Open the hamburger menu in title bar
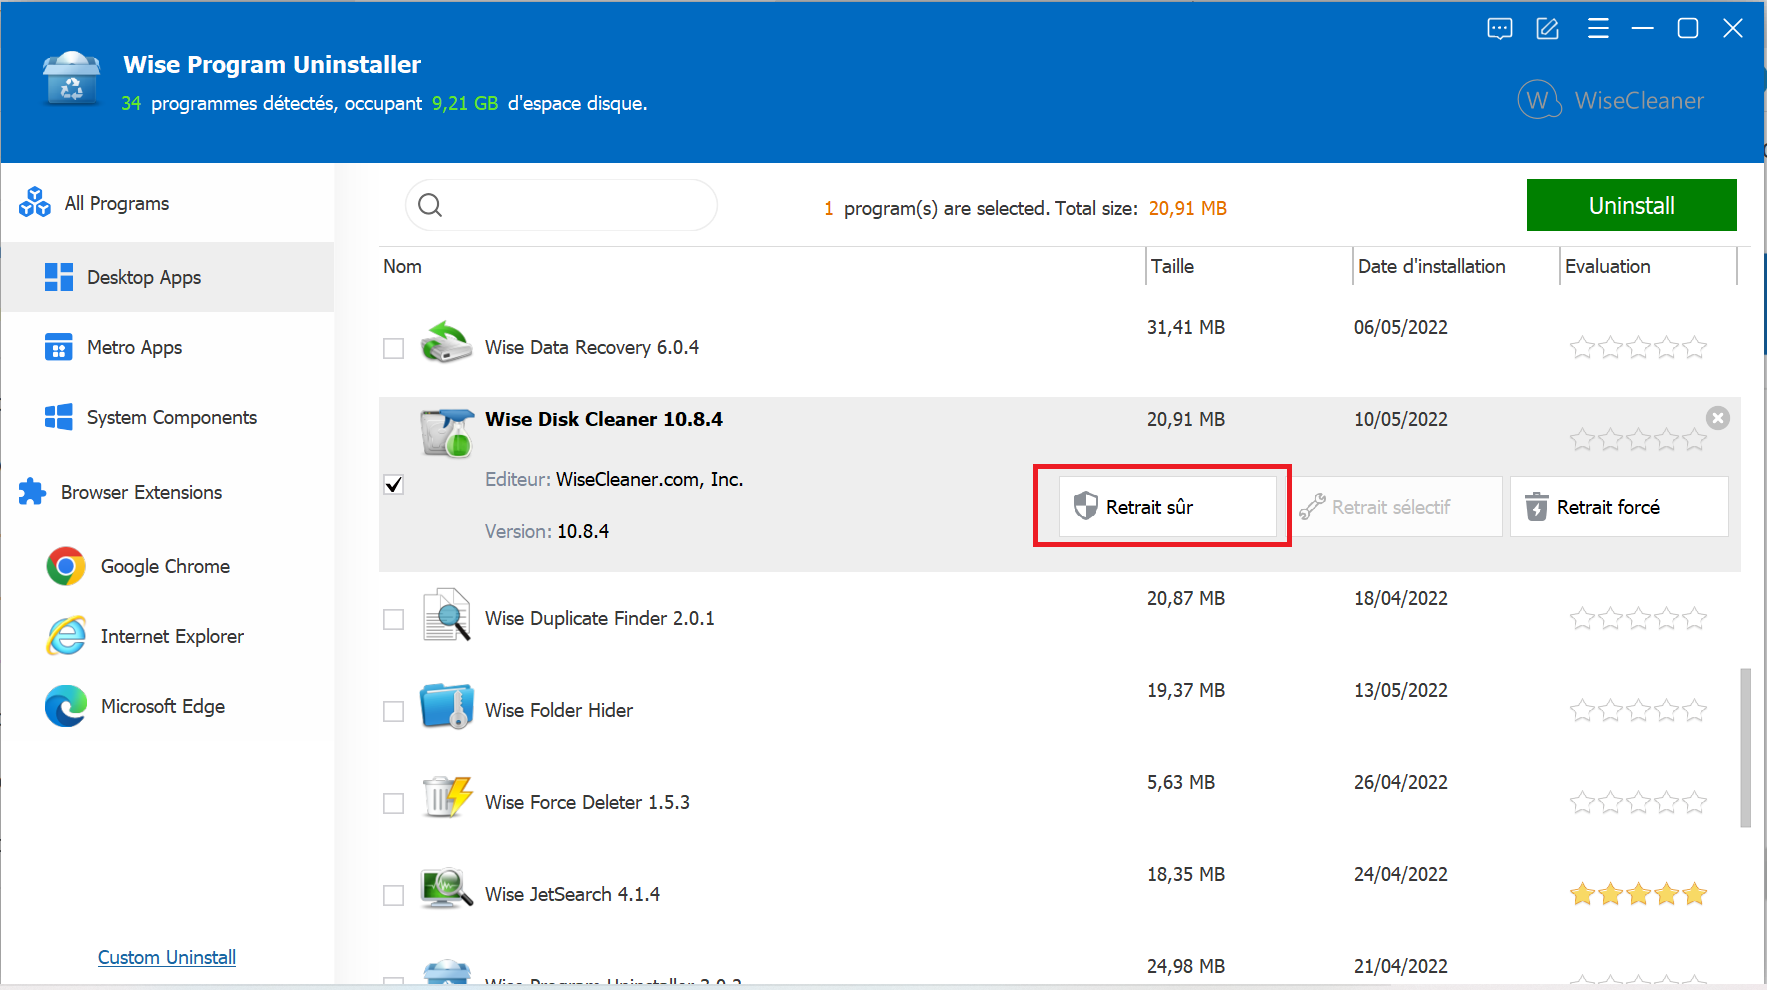The image size is (1767, 990). [1598, 29]
